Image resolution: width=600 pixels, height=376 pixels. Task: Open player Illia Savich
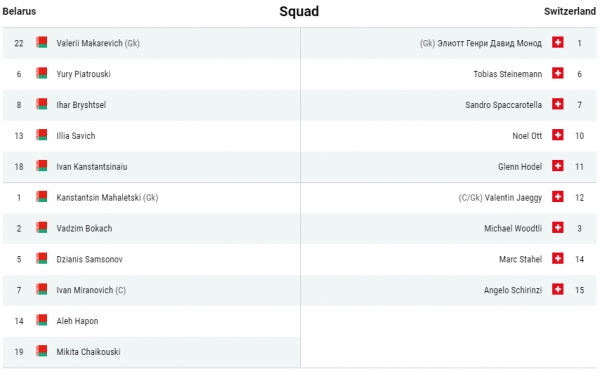coord(76,136)
